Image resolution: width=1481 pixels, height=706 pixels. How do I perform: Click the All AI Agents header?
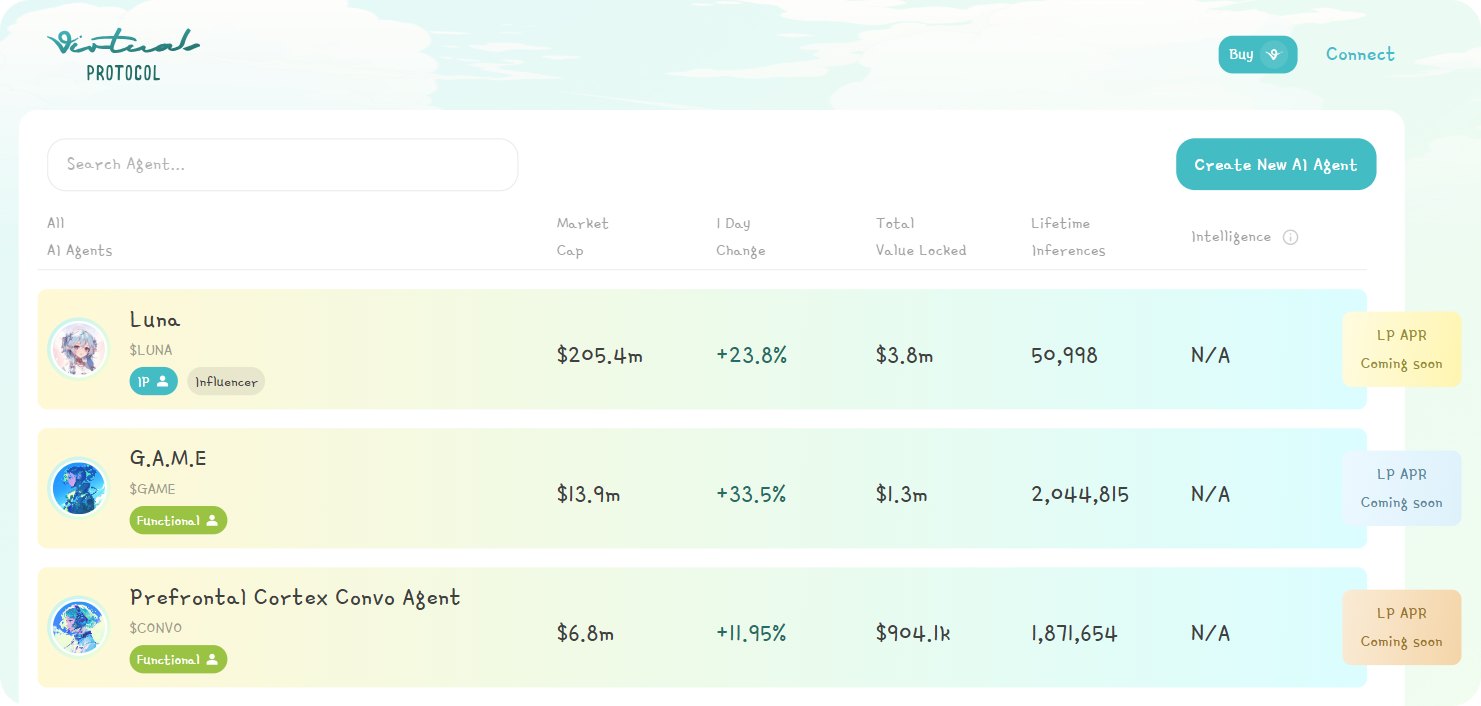click(79, 237)
